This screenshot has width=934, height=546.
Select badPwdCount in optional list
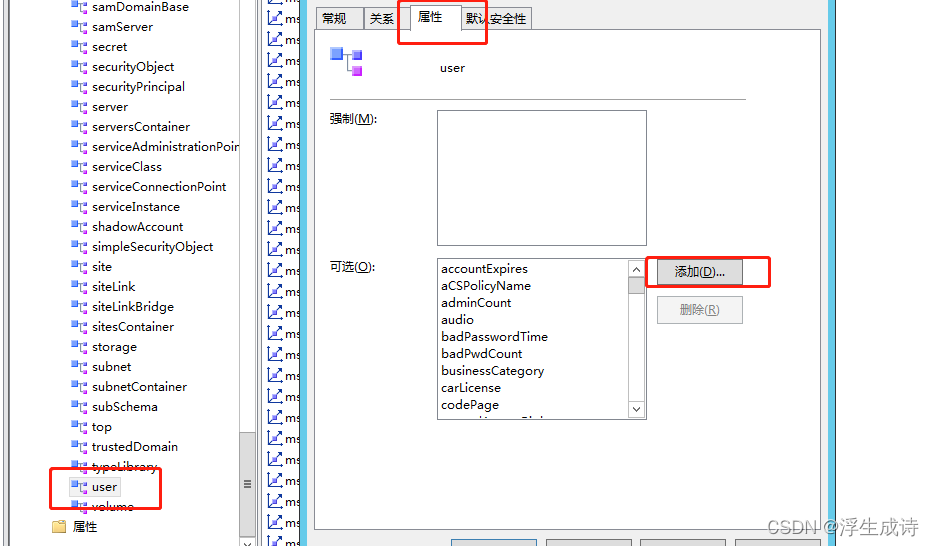coord(481,354)
